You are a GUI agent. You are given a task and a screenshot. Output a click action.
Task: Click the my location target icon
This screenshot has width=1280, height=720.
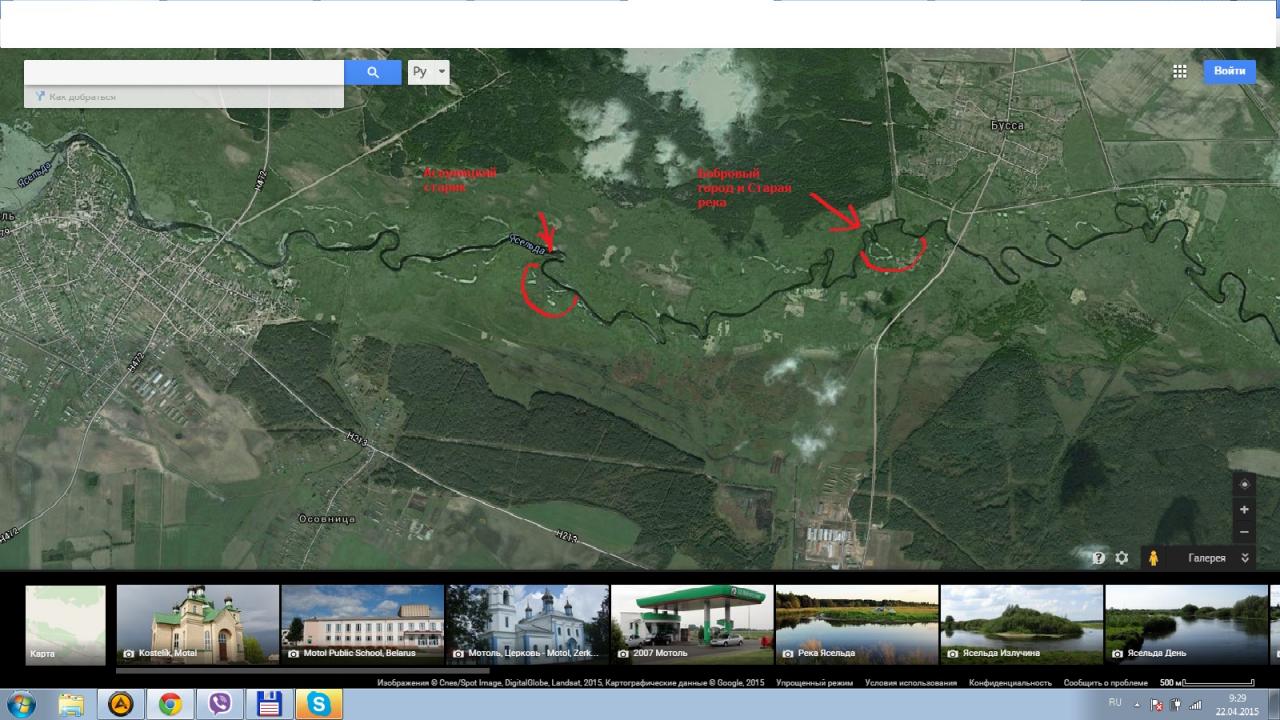(1244, 484)
